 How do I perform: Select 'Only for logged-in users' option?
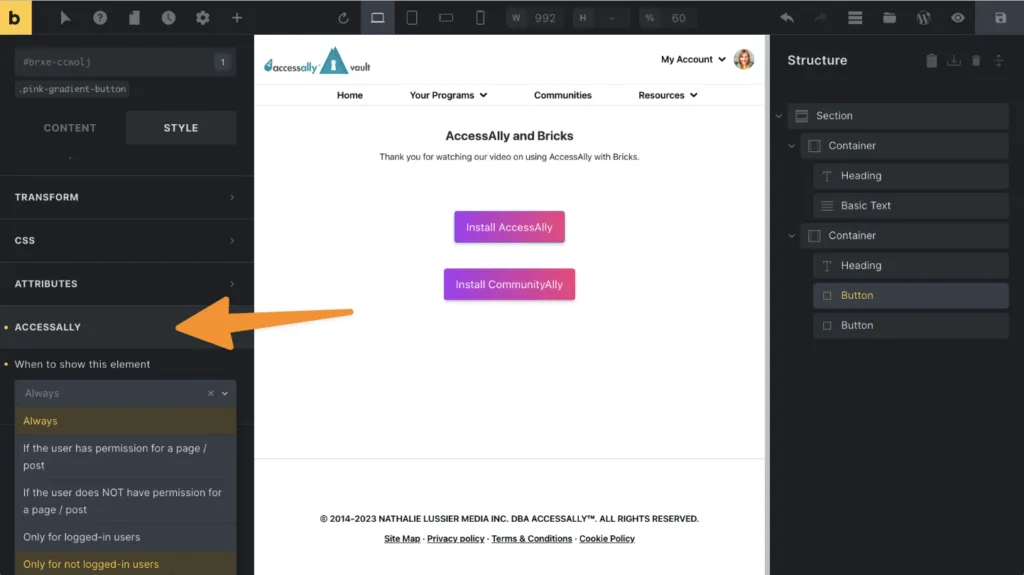pyautogui.click(x=125, y=537)
